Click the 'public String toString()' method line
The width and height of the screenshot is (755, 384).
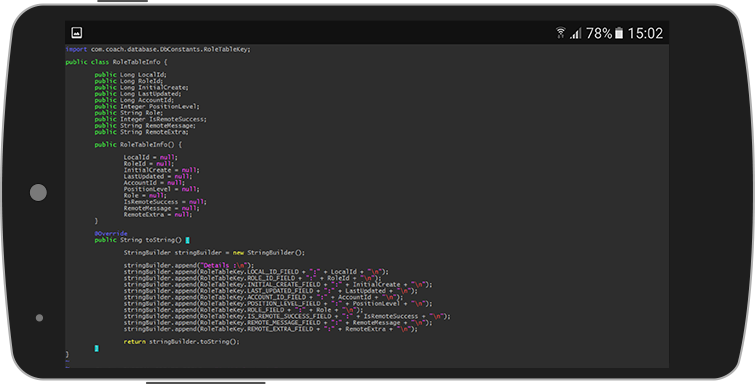[138, 240]
